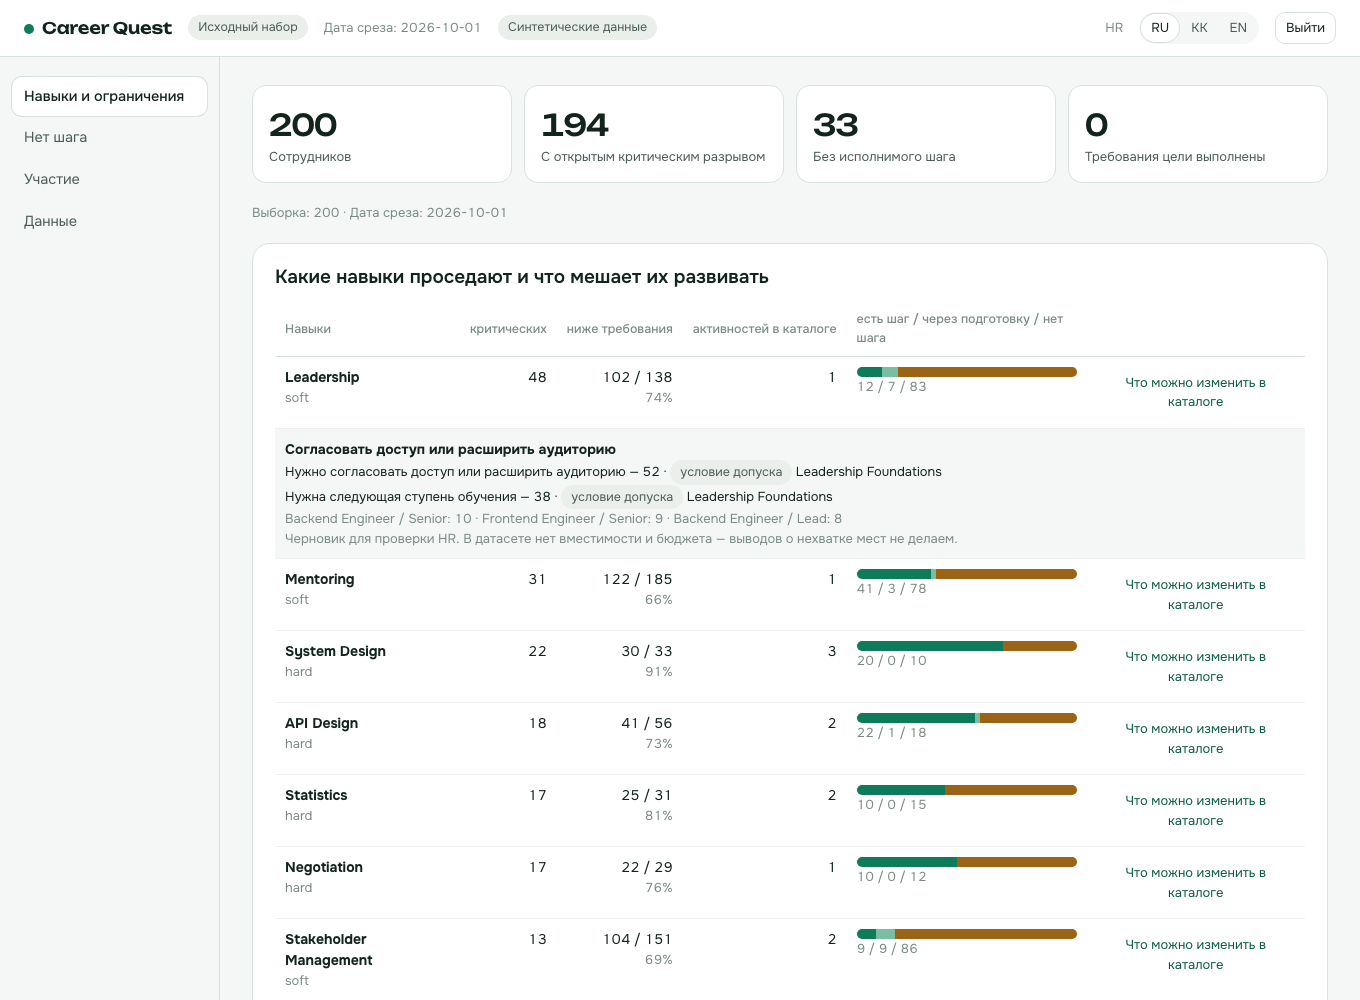The width and height of the screenshot is (1360, 1000).
Task: Go to the Нет шага section
Action: [x=109, y=137]
